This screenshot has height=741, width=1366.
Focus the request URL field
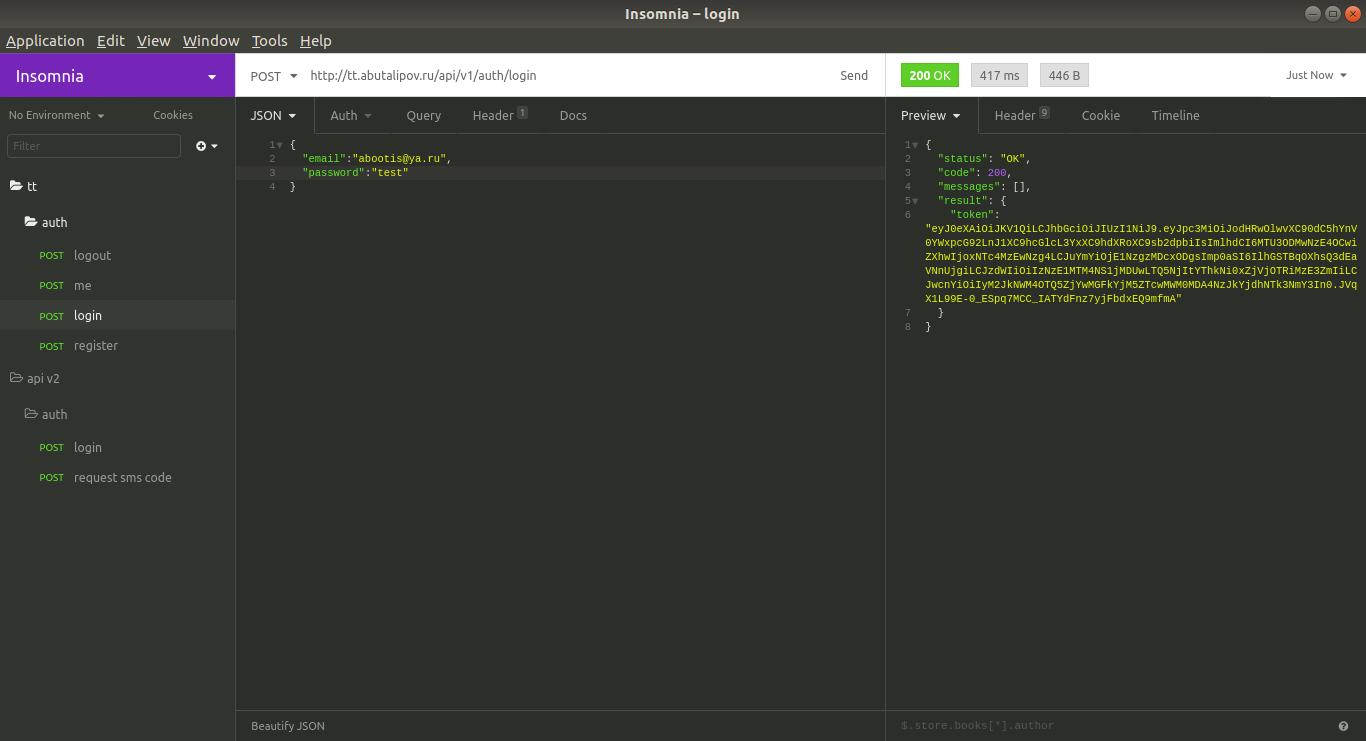[x=565, y=76]
